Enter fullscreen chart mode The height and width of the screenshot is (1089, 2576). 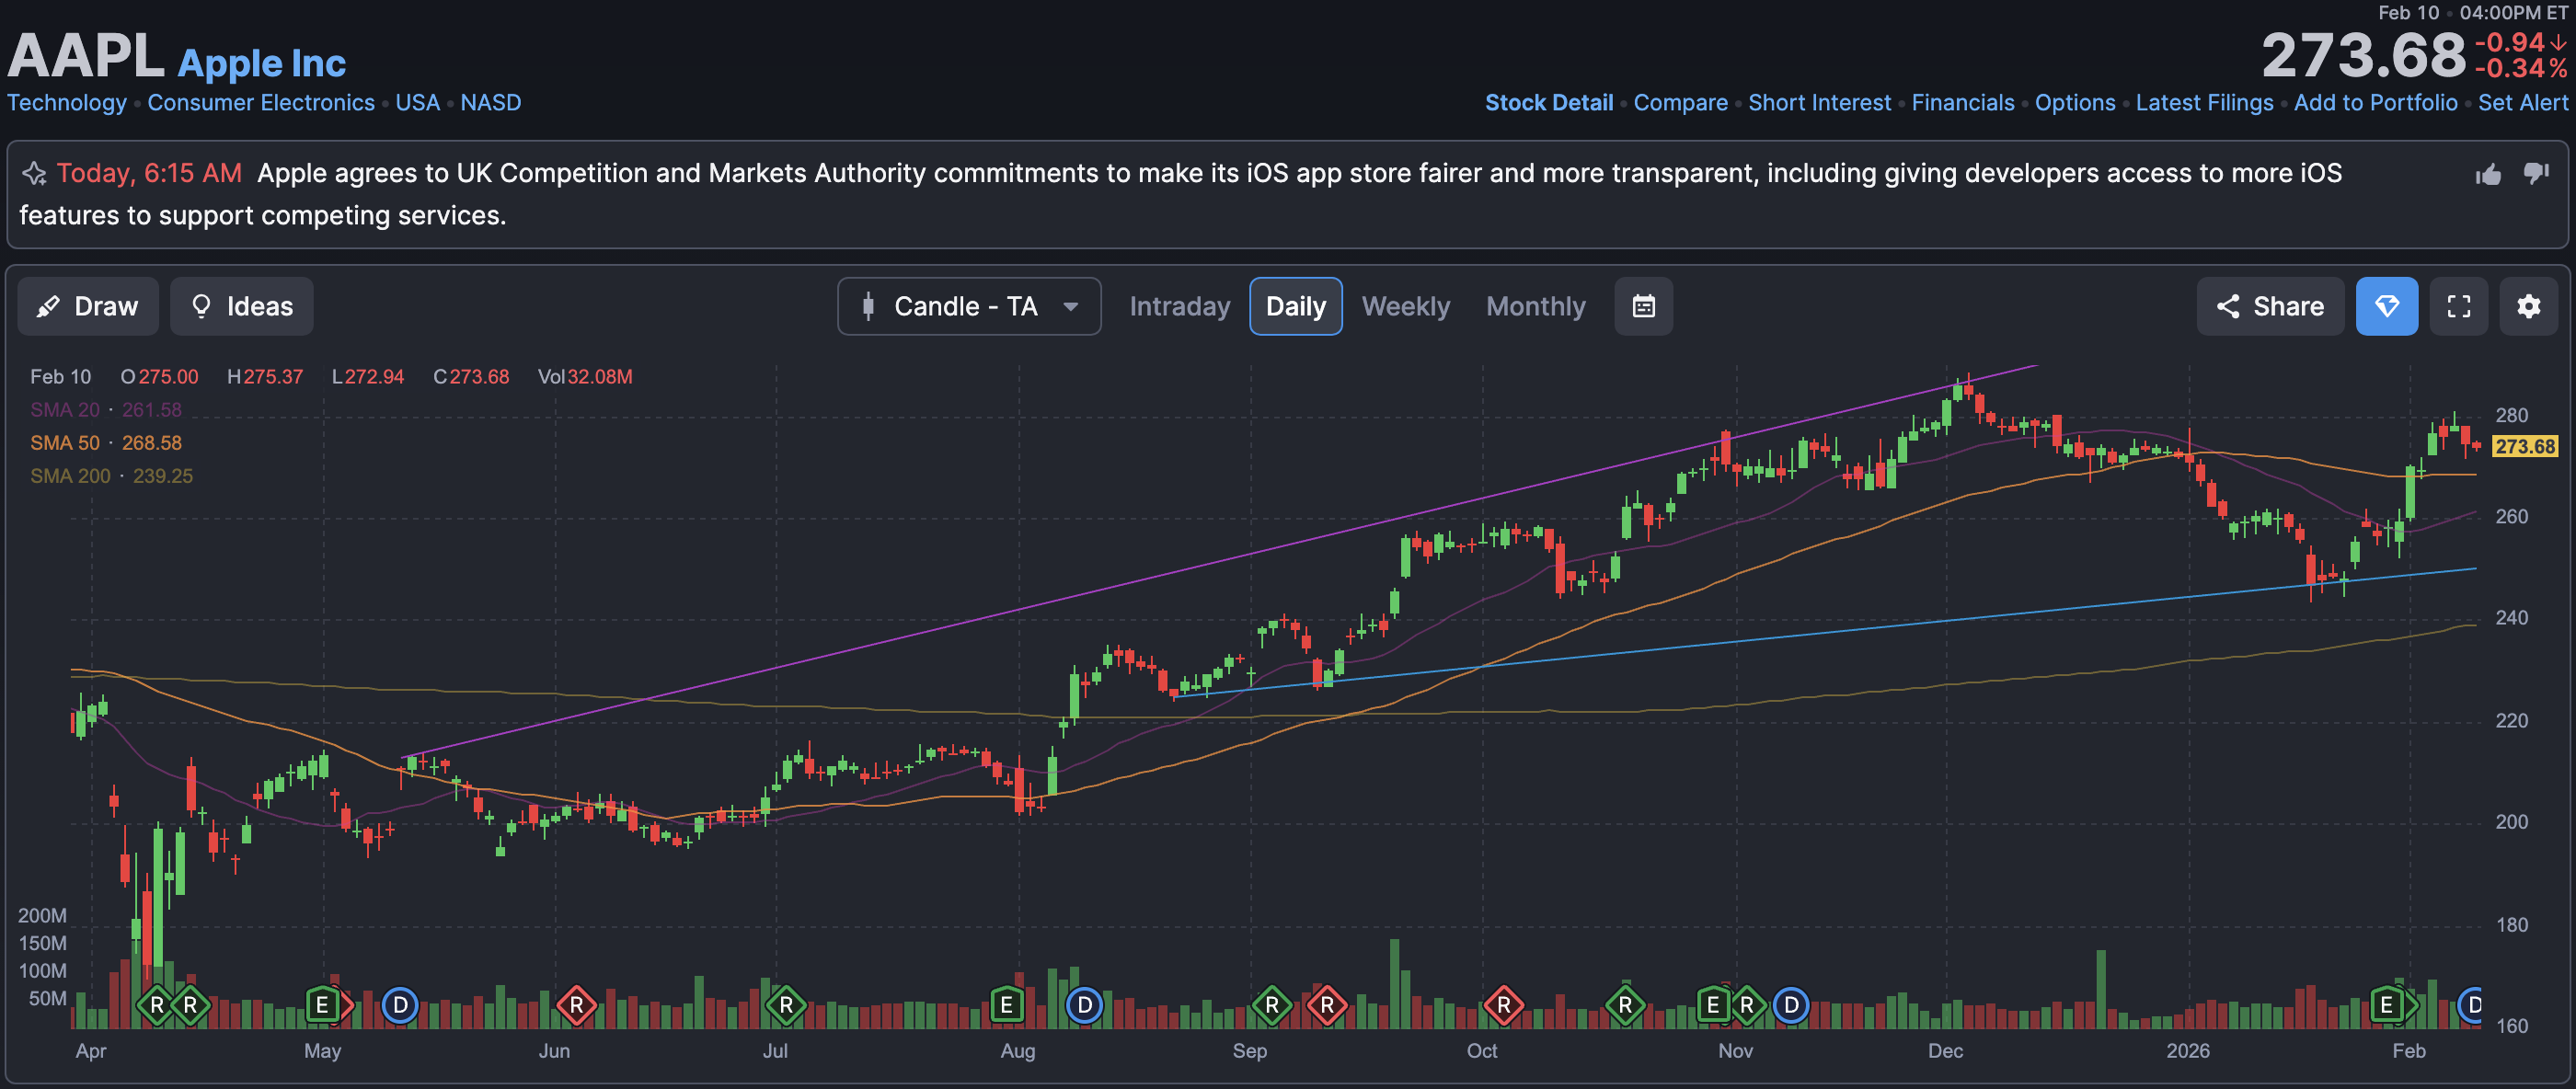pyautogui.click(x=2458, y=306)
